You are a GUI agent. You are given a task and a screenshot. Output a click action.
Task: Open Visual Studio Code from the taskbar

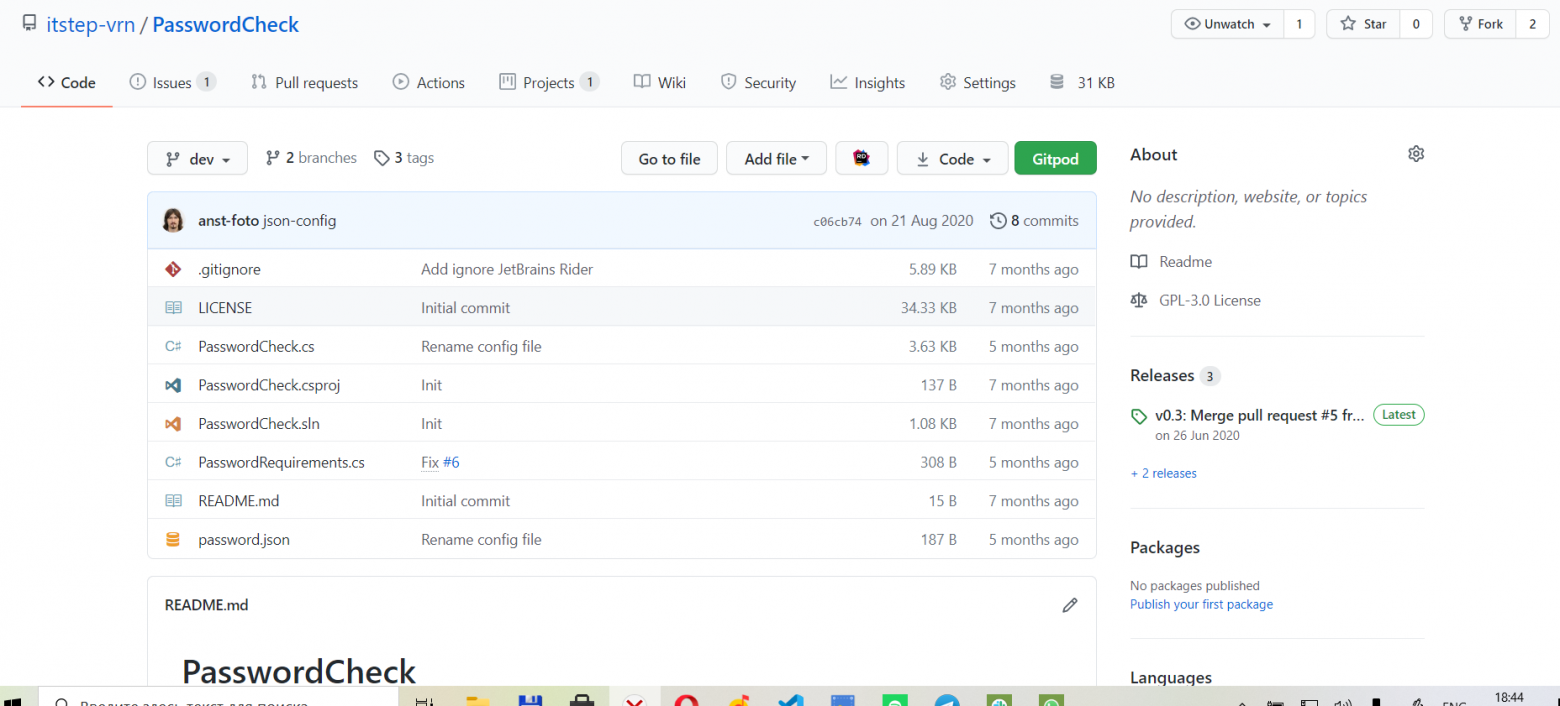point(790,699)
